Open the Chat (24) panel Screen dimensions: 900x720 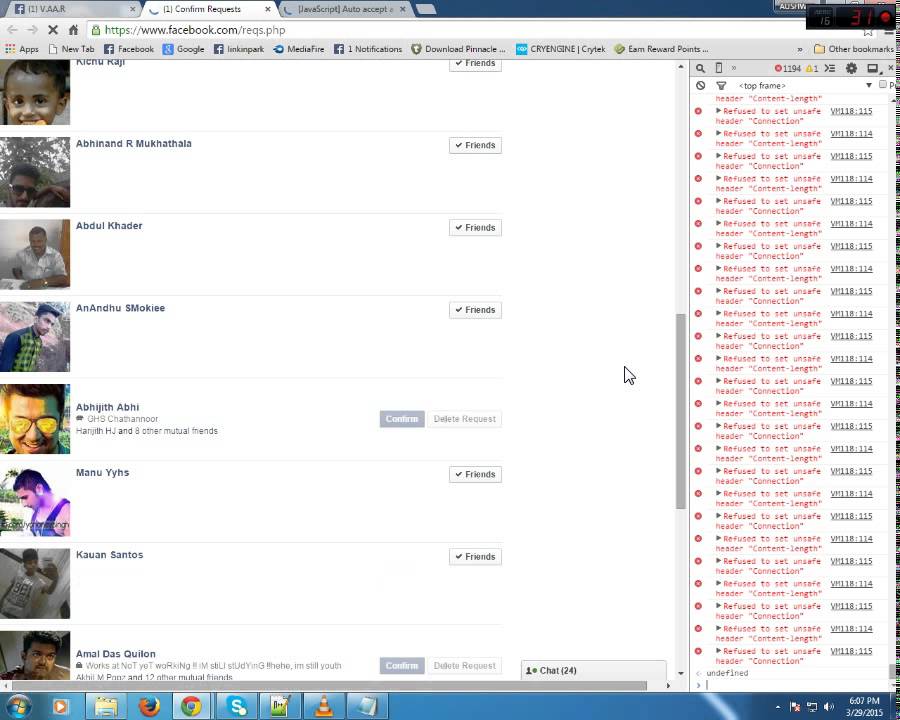(594, 670)
